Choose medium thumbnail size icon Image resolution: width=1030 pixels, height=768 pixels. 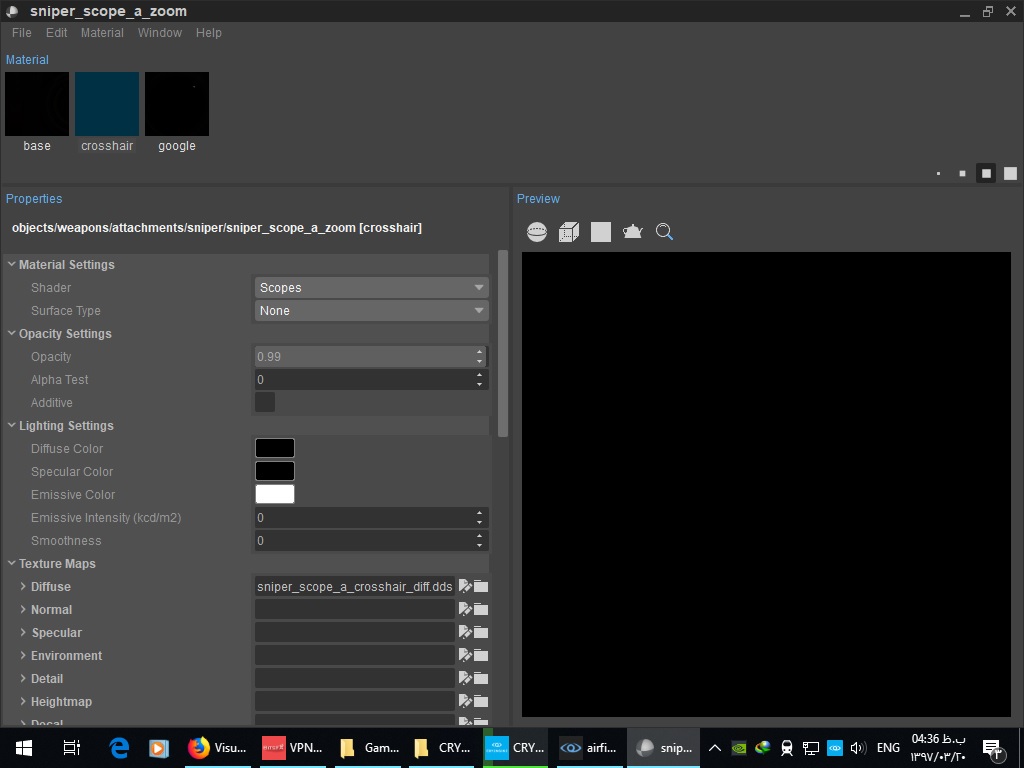986,173
